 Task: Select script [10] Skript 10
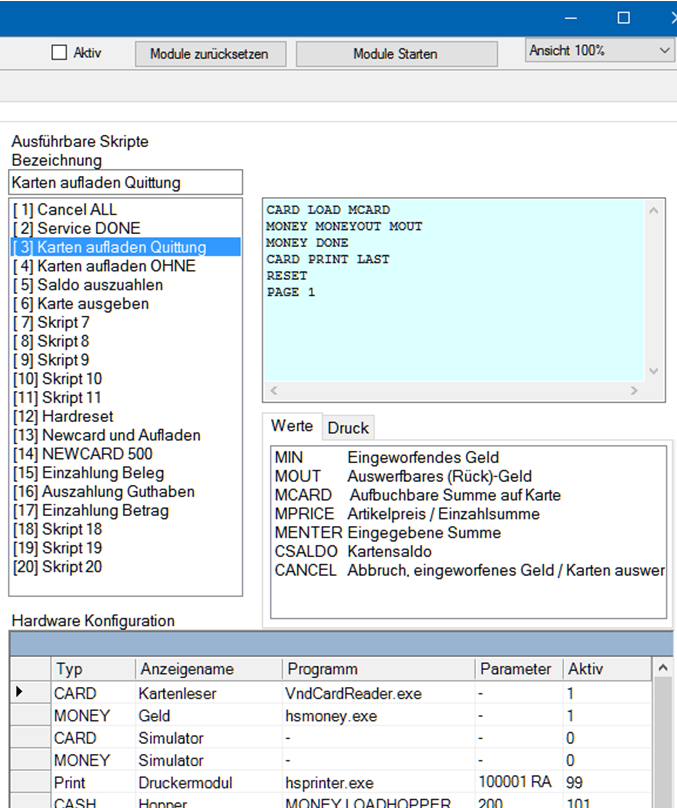pyautogui.click(x=126, y=379)
